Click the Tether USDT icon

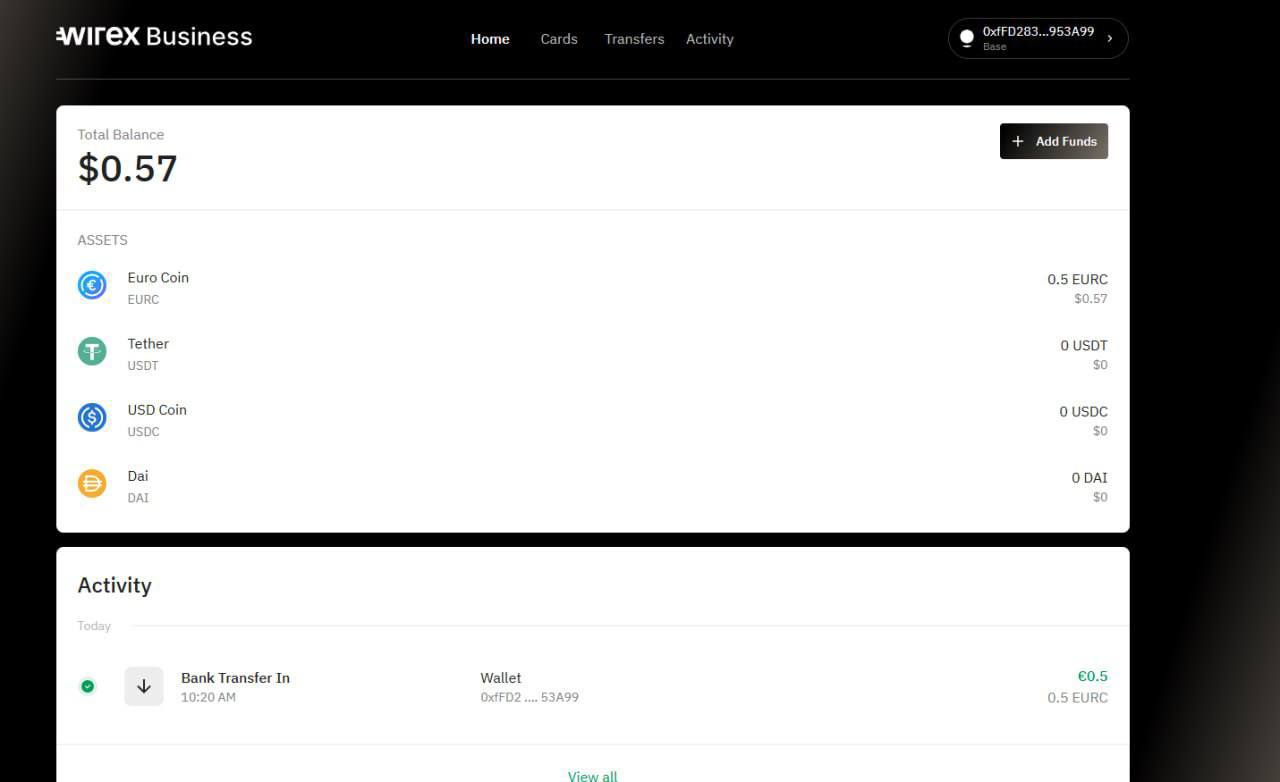(x=92, y=351)
